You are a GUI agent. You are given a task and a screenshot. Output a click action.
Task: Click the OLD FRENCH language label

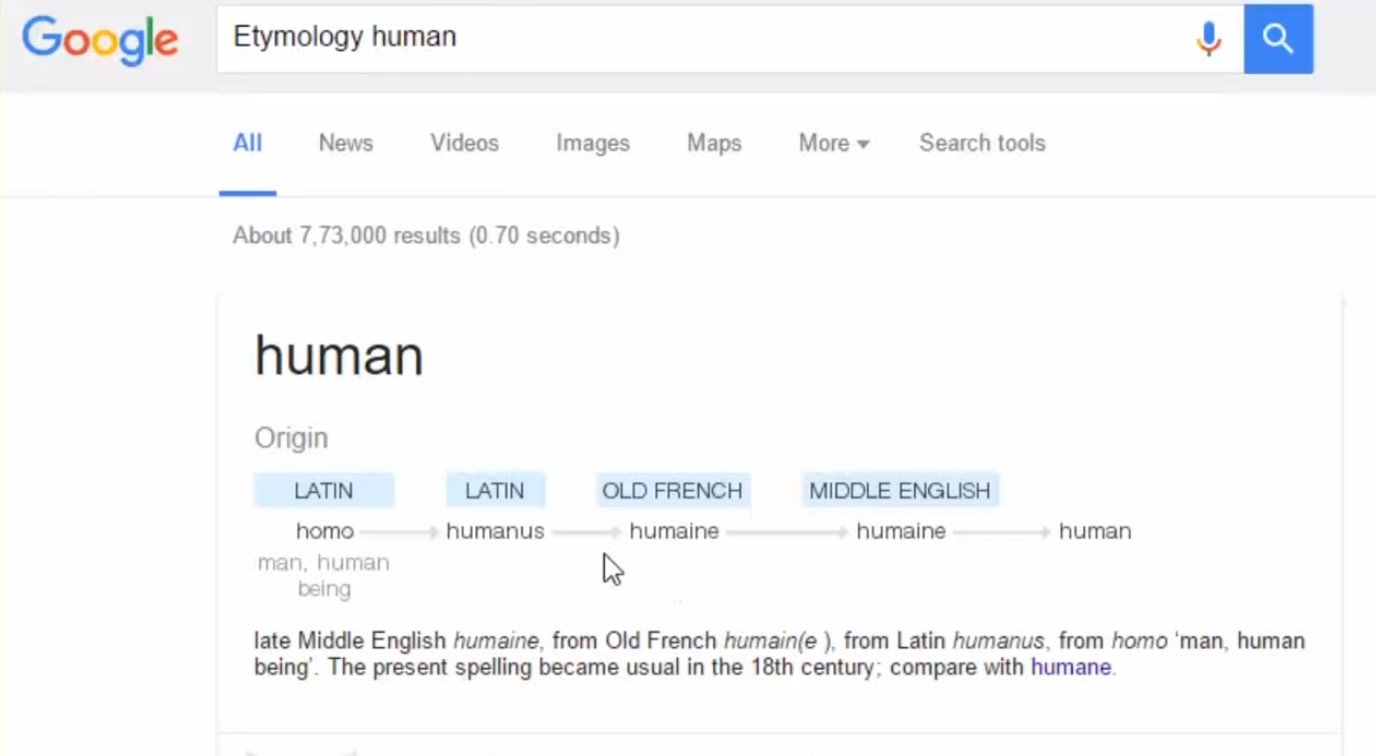(x=672, y=491)
